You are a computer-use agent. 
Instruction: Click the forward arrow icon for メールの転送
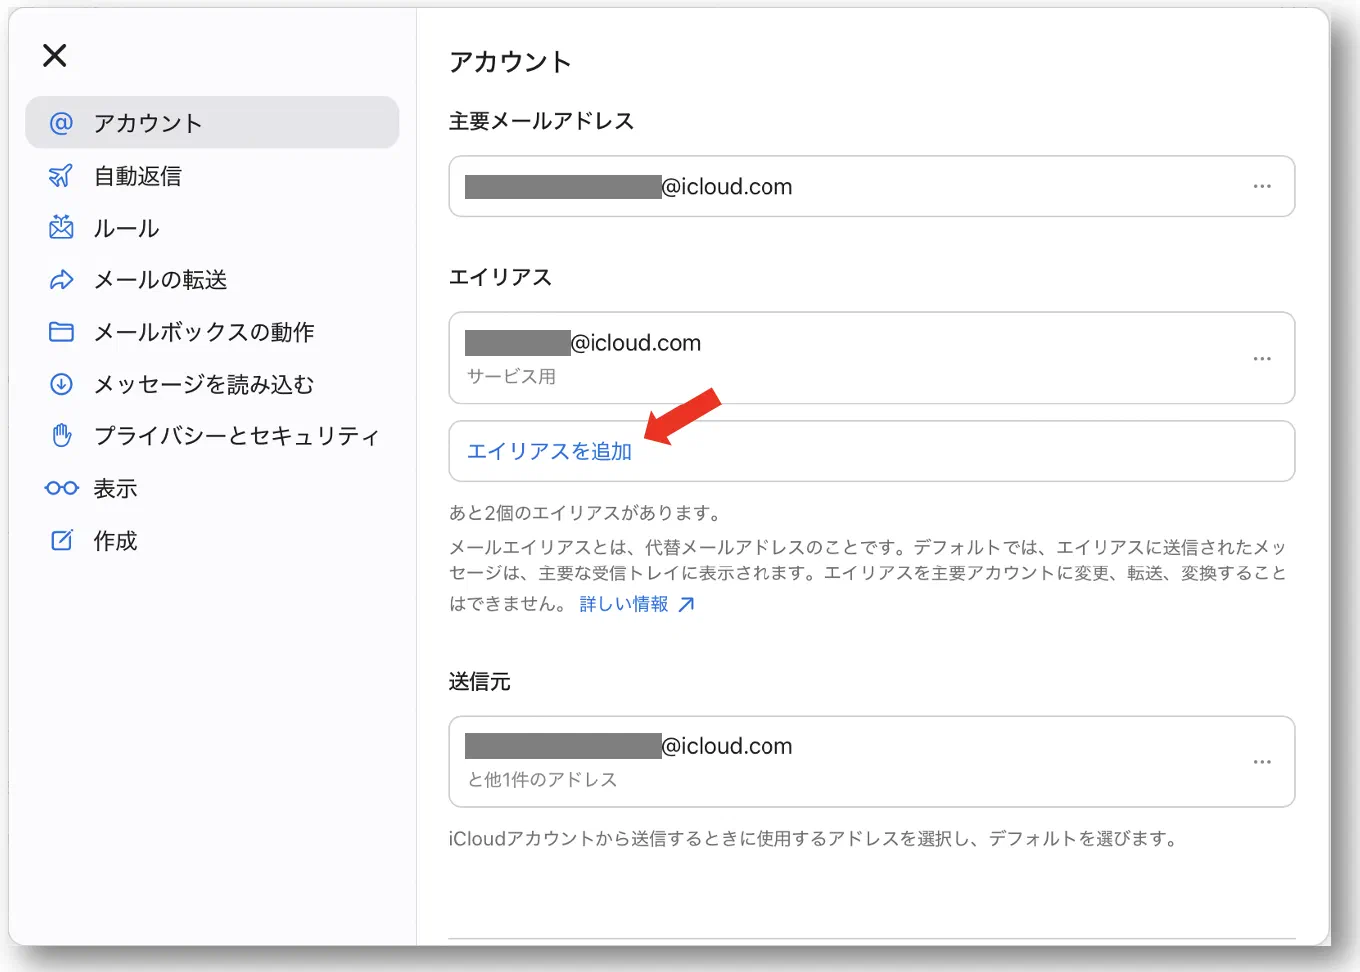[x=61, y=280]
